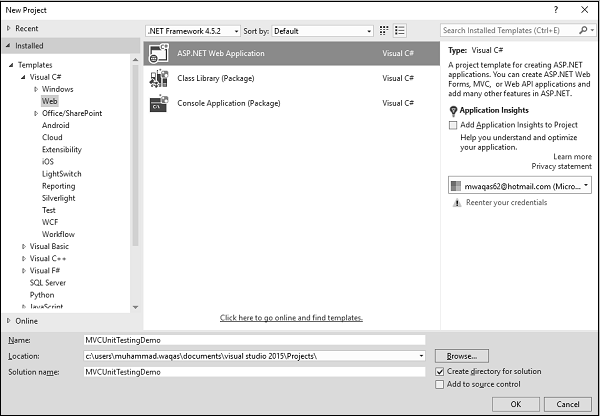The width and height of the screenshot is (600, 416).
Task: Click the Application Insights lightbulb icon
Action: (453, 111)
